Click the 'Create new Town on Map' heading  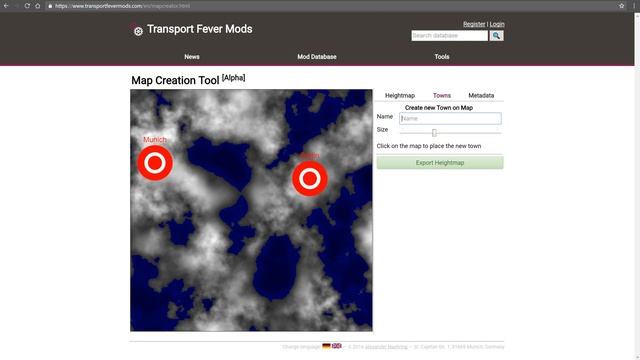tap(439, 108)
